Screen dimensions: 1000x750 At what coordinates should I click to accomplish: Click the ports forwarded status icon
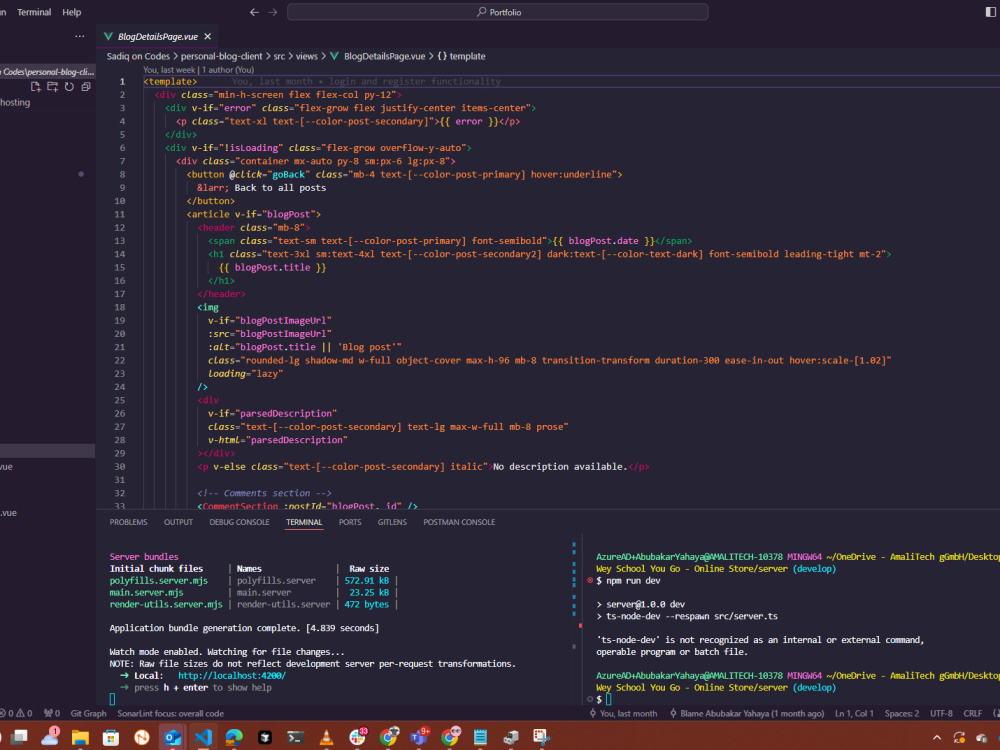[x=52, y=714]
